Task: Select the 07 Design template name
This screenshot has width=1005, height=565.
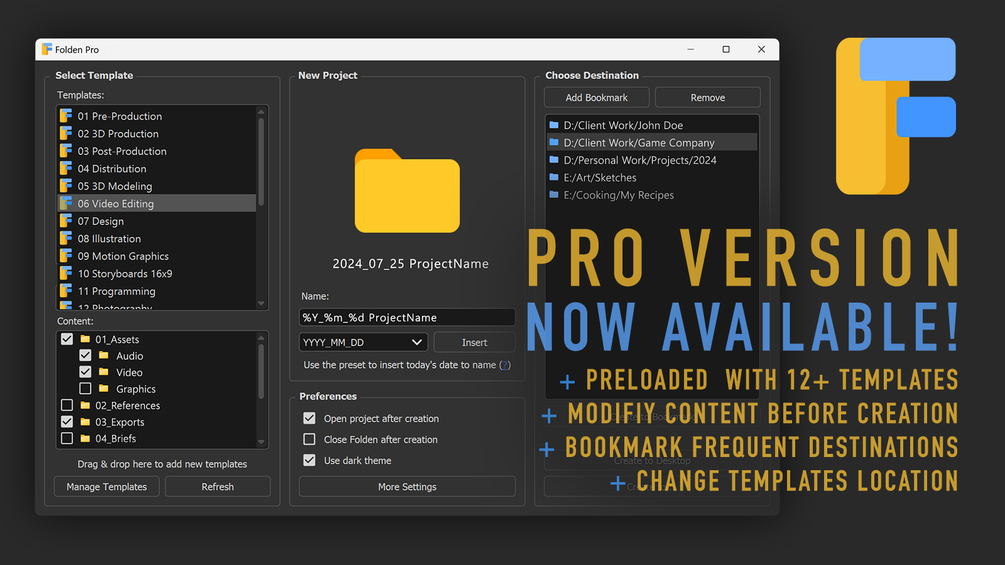Action: pyautogui.click(x=101, y=221)
